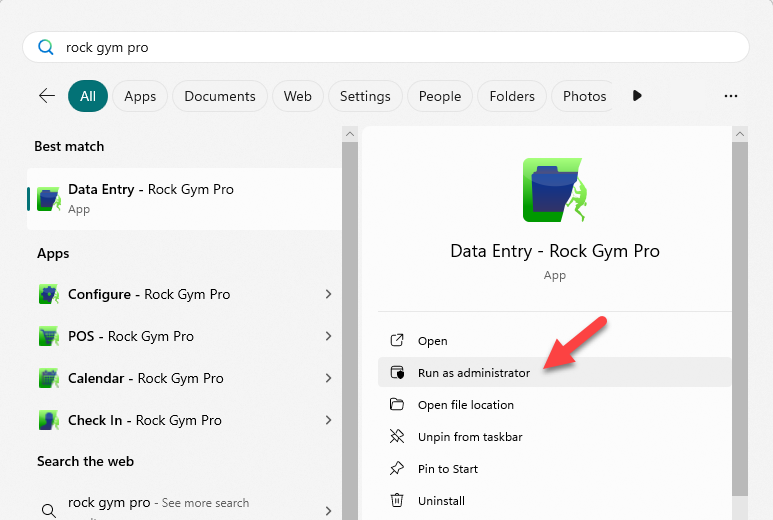
Task: Select POS - Rock Gym Pro result
Action: tap(184, 336)
